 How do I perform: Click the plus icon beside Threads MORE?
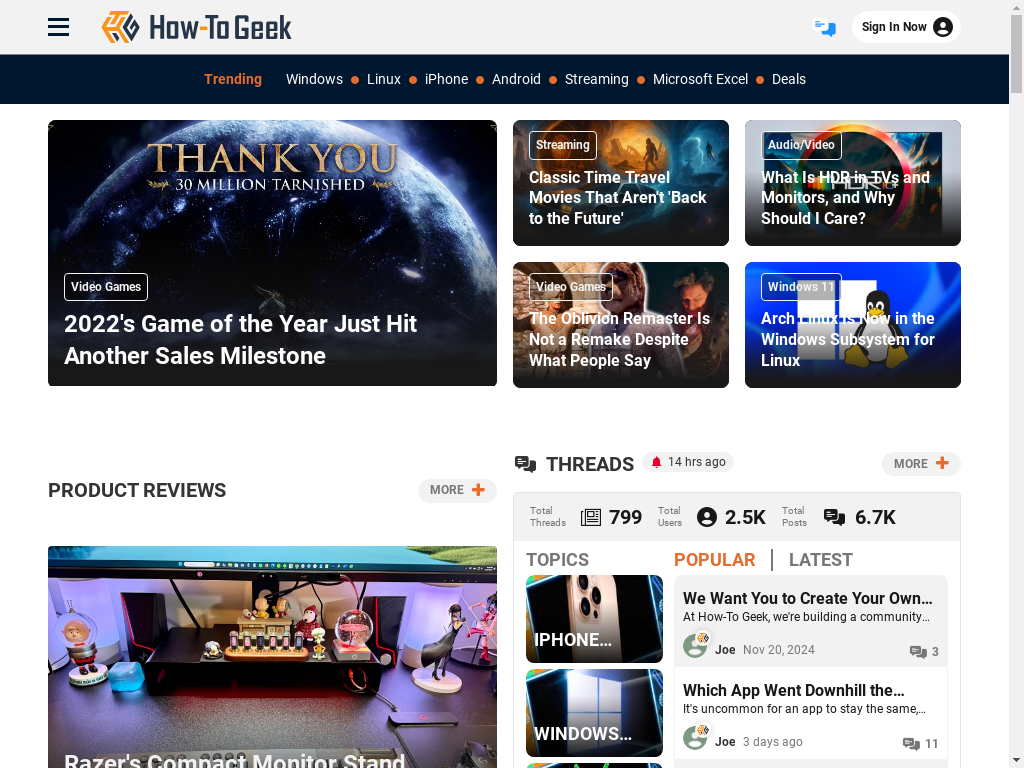click(x=942, y=462)
